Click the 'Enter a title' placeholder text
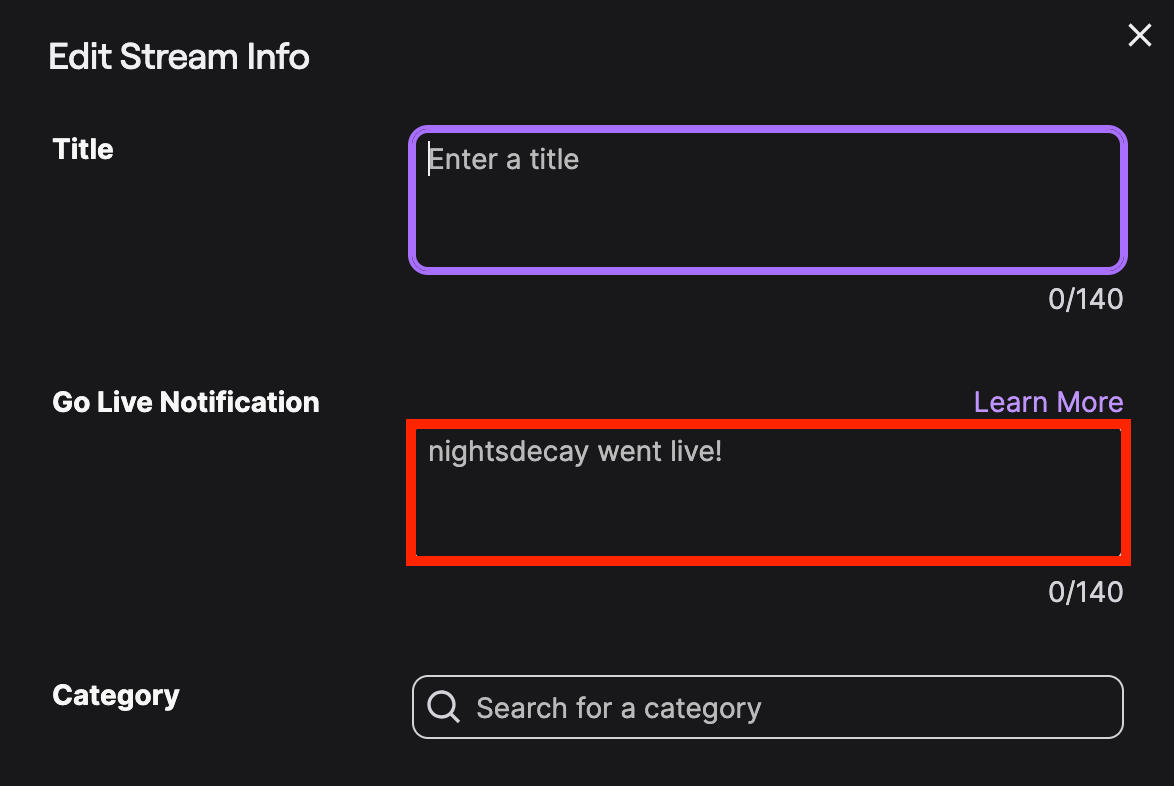 [504, 160]
